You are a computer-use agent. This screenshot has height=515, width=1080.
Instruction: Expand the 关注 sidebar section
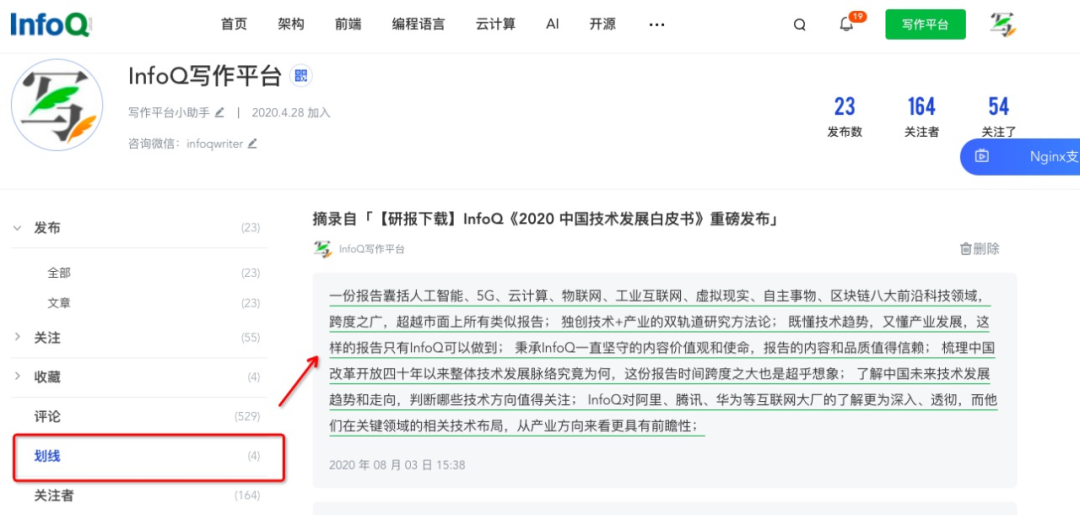point(17,337)
